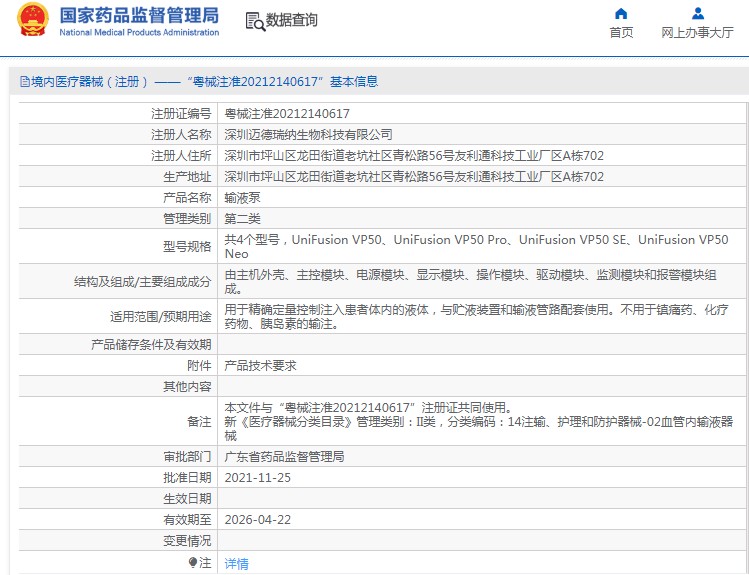
Task: Select approval date 2021-11-25
Action: (257, 478)
